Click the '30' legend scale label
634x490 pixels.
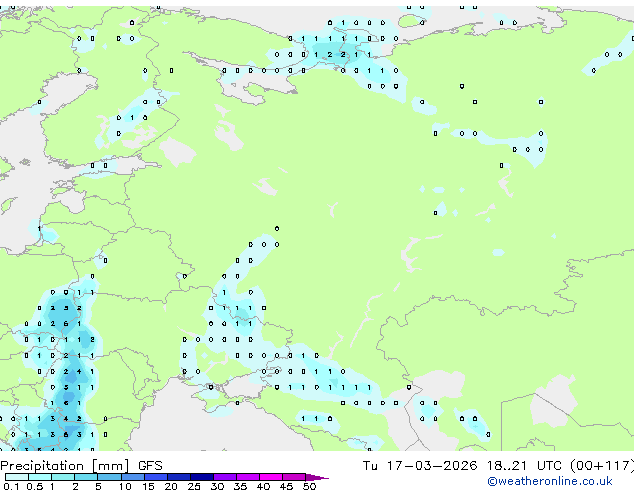click(x=218, y=486)
